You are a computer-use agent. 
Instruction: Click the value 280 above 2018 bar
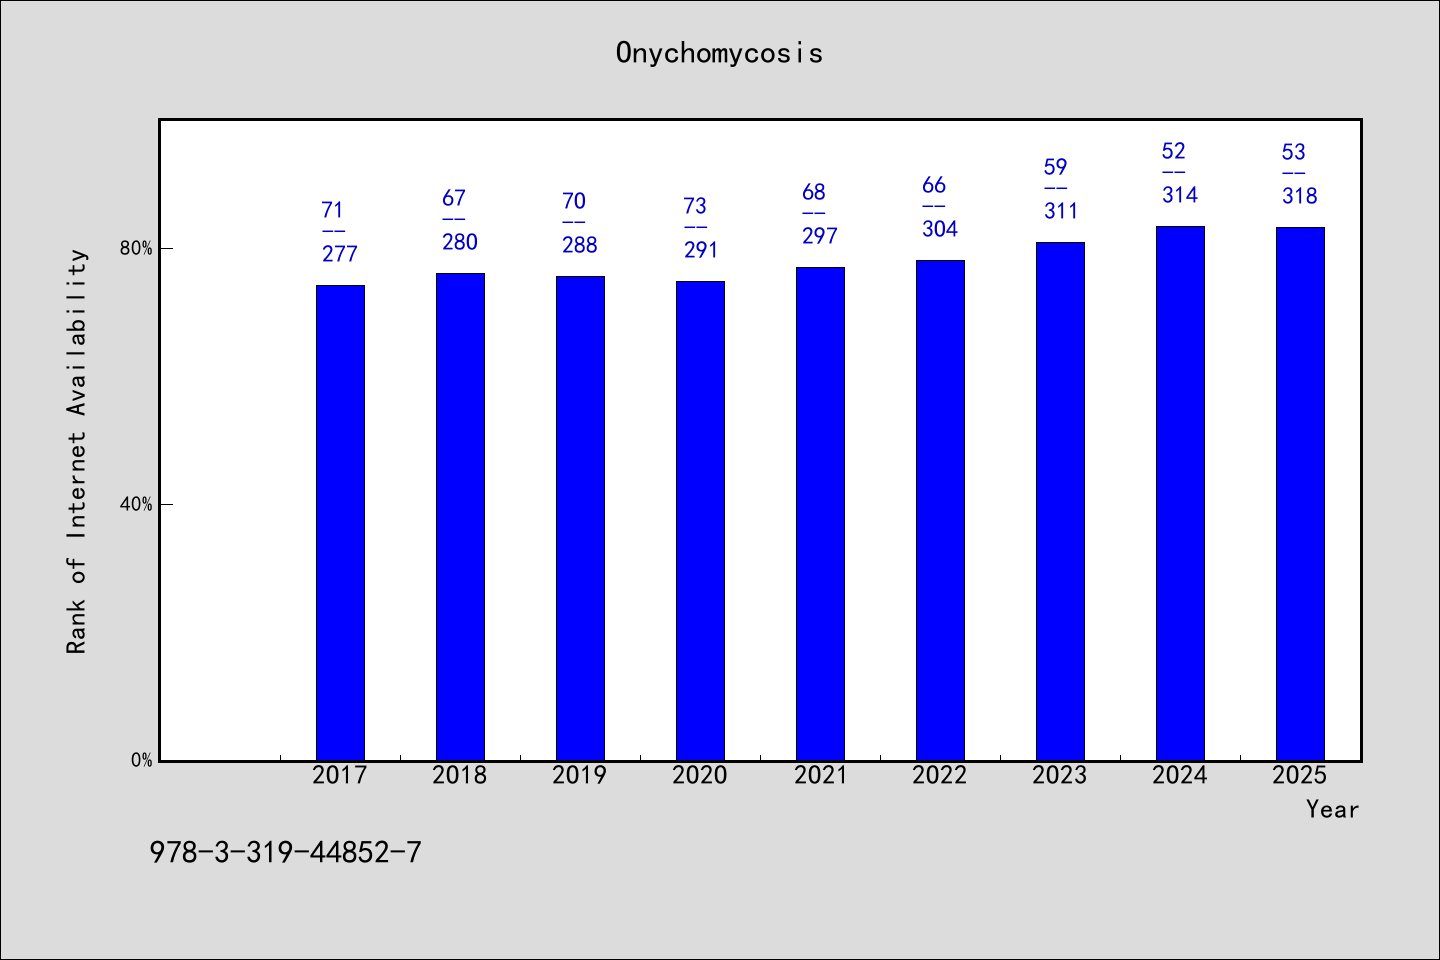pyautogui.click(x=460, y=242)
